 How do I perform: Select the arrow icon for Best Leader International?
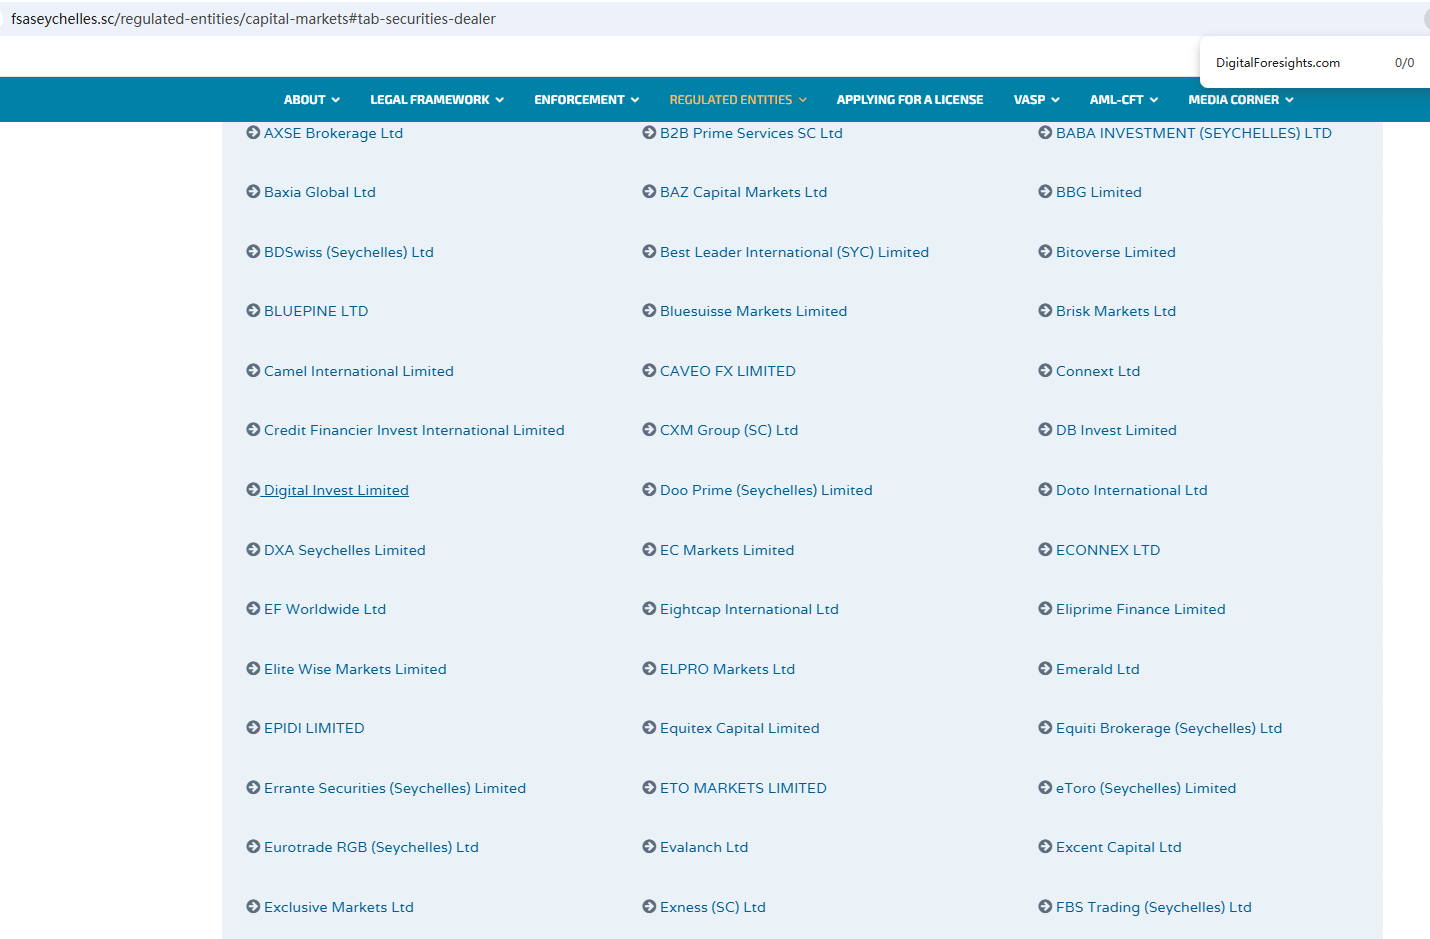[649, 251]
